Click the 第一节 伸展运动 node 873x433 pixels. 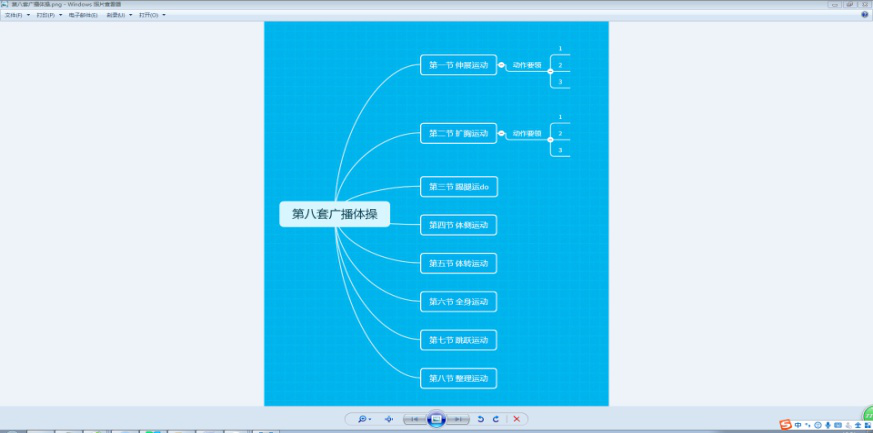point(458,65)
